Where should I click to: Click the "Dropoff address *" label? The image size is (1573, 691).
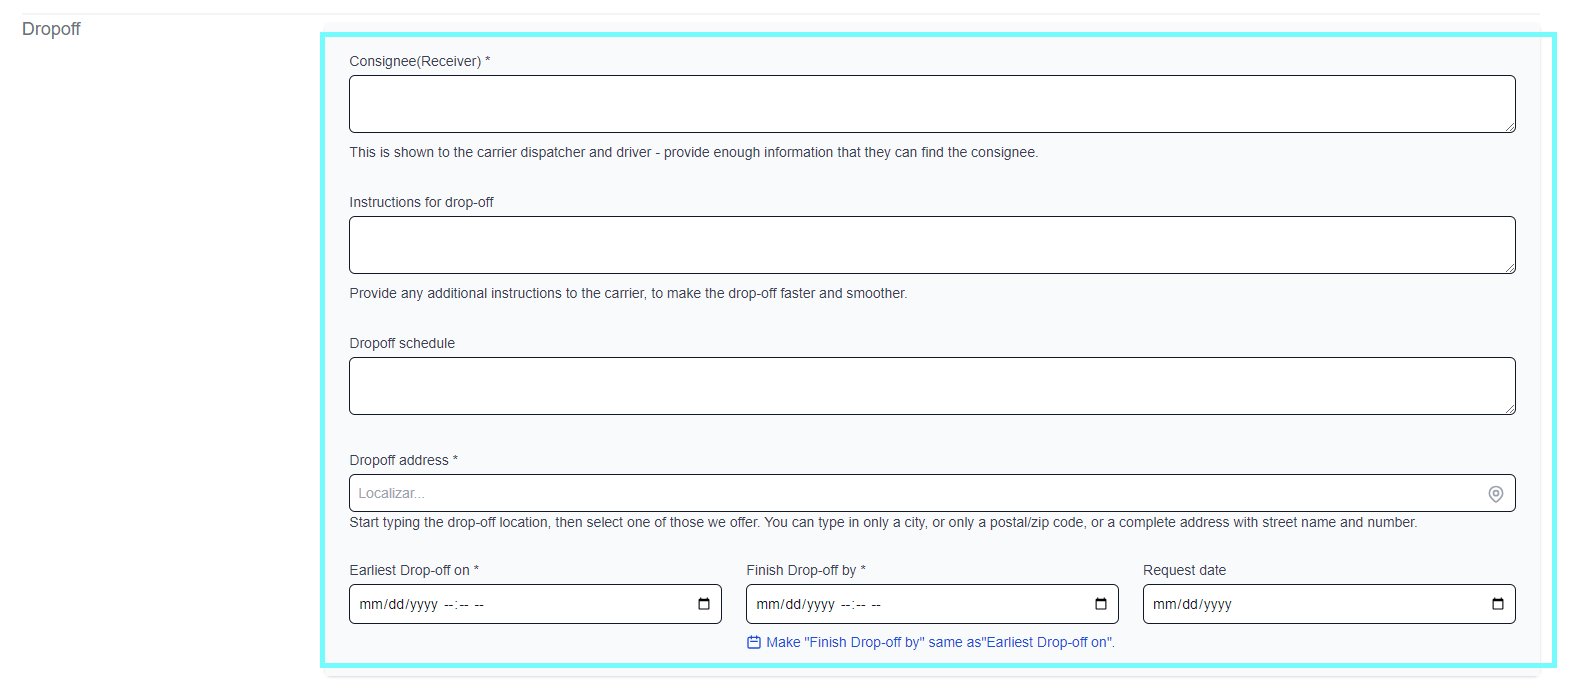coord(403,460)
